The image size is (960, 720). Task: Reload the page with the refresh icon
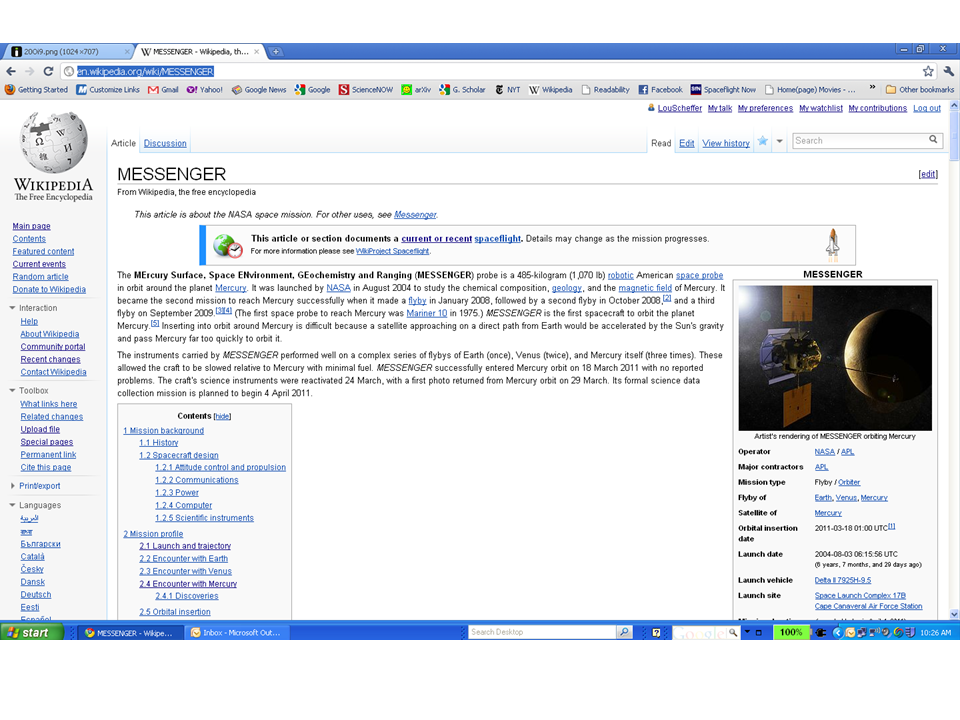pyautogui.click(x=48, y=72)
